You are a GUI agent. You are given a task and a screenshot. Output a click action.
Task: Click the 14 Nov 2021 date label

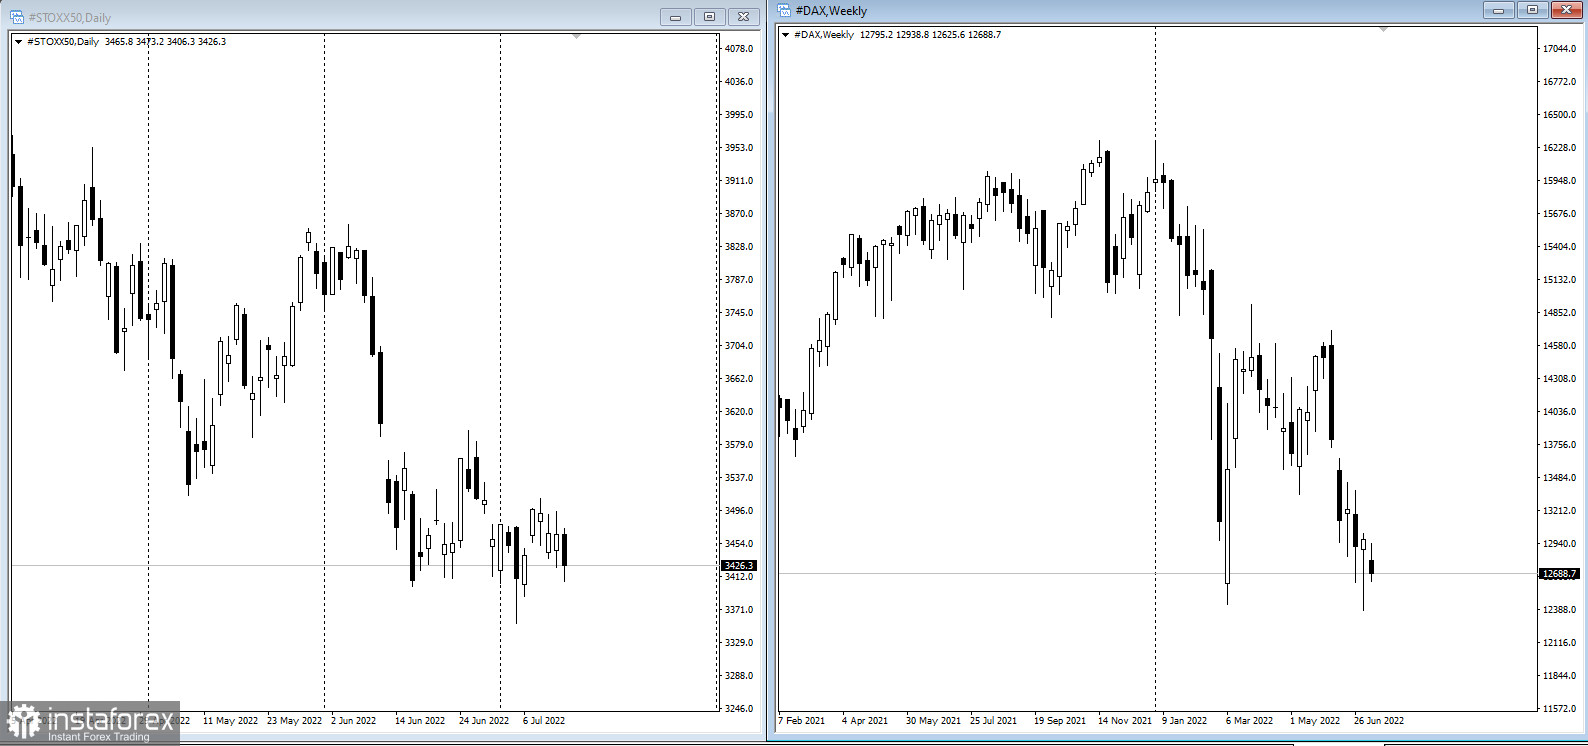tap(1125, 721)
